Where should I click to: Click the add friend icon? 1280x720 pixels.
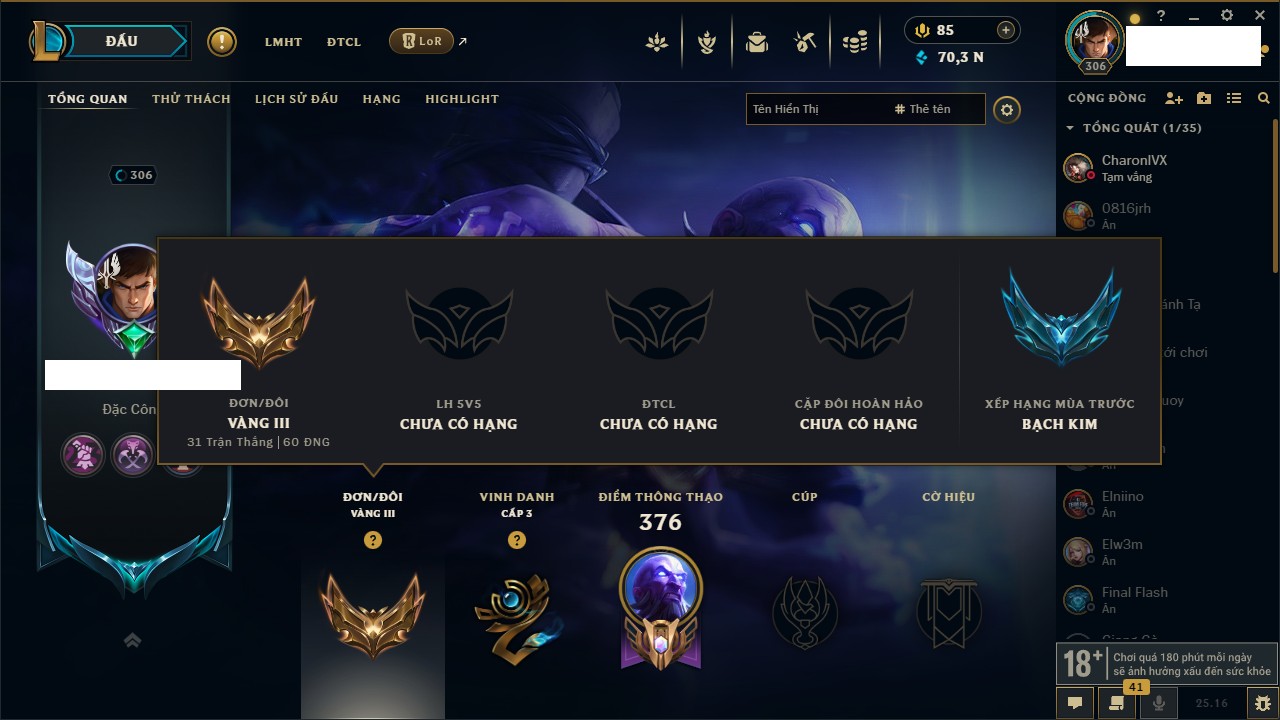(1174, 98)
